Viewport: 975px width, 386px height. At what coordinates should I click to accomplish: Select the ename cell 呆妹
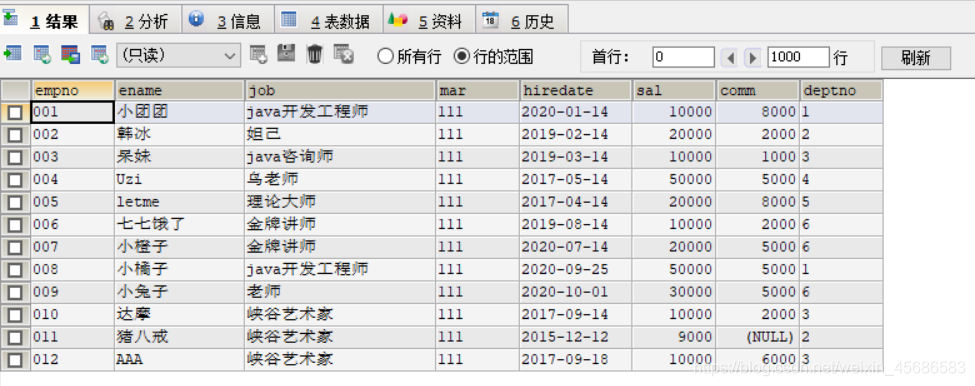click(180, 157)
